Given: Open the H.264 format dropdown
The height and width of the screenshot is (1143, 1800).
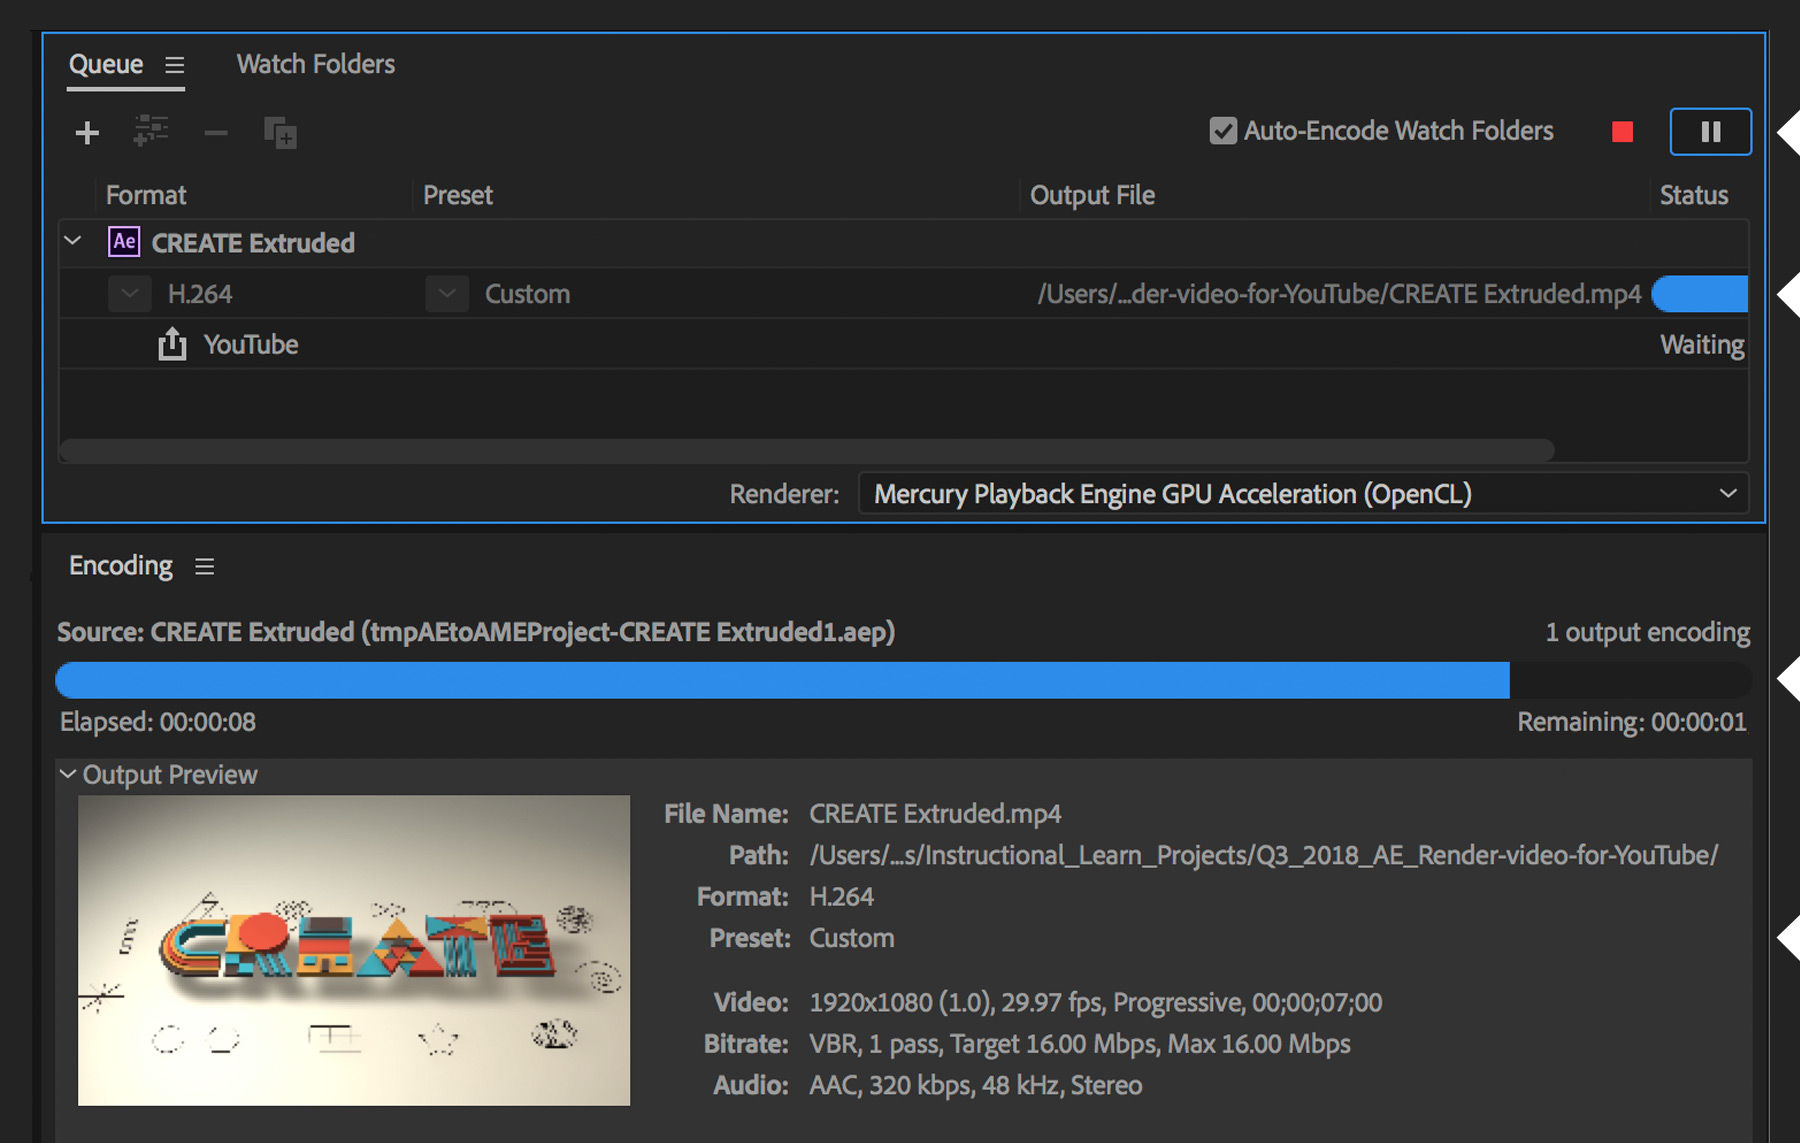Looking at the screenshot, I should 129,293.
